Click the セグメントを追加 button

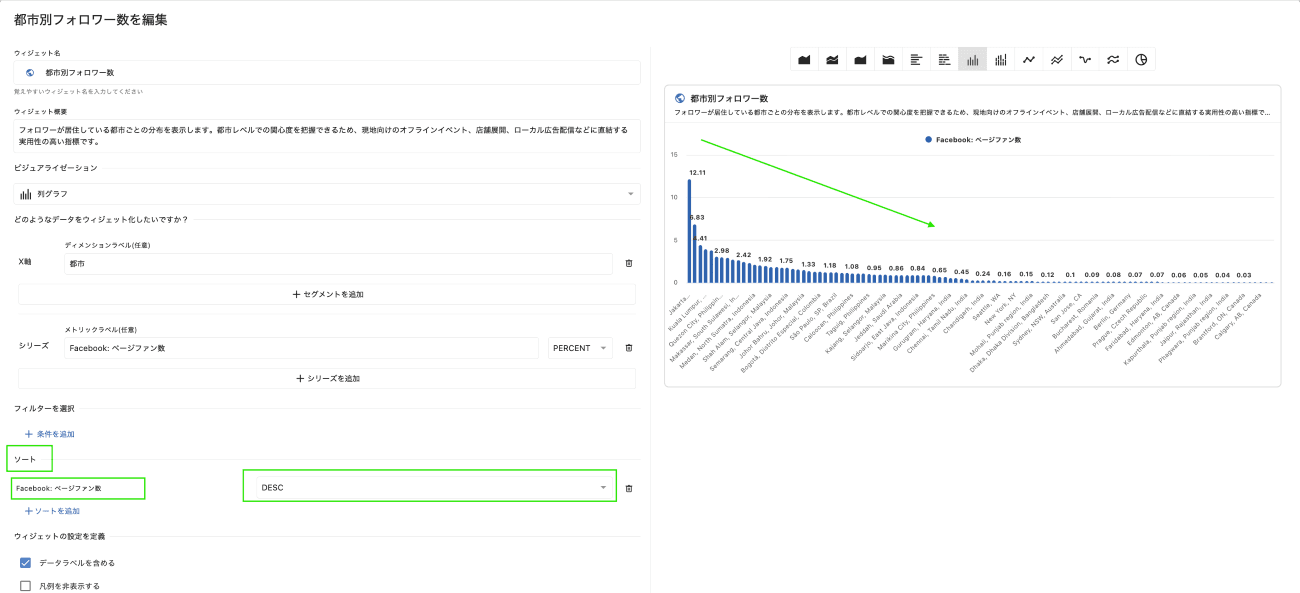pos(327,294)
